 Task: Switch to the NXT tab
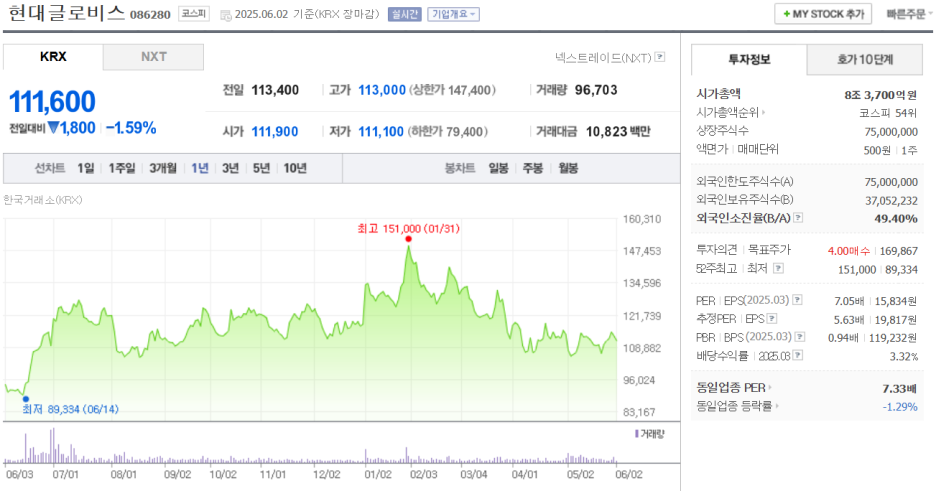pos(153,57)
